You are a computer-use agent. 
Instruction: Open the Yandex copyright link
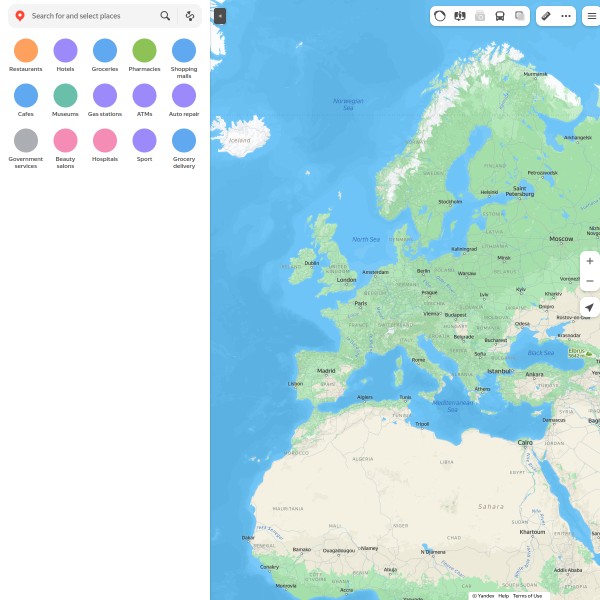point(483,596)
